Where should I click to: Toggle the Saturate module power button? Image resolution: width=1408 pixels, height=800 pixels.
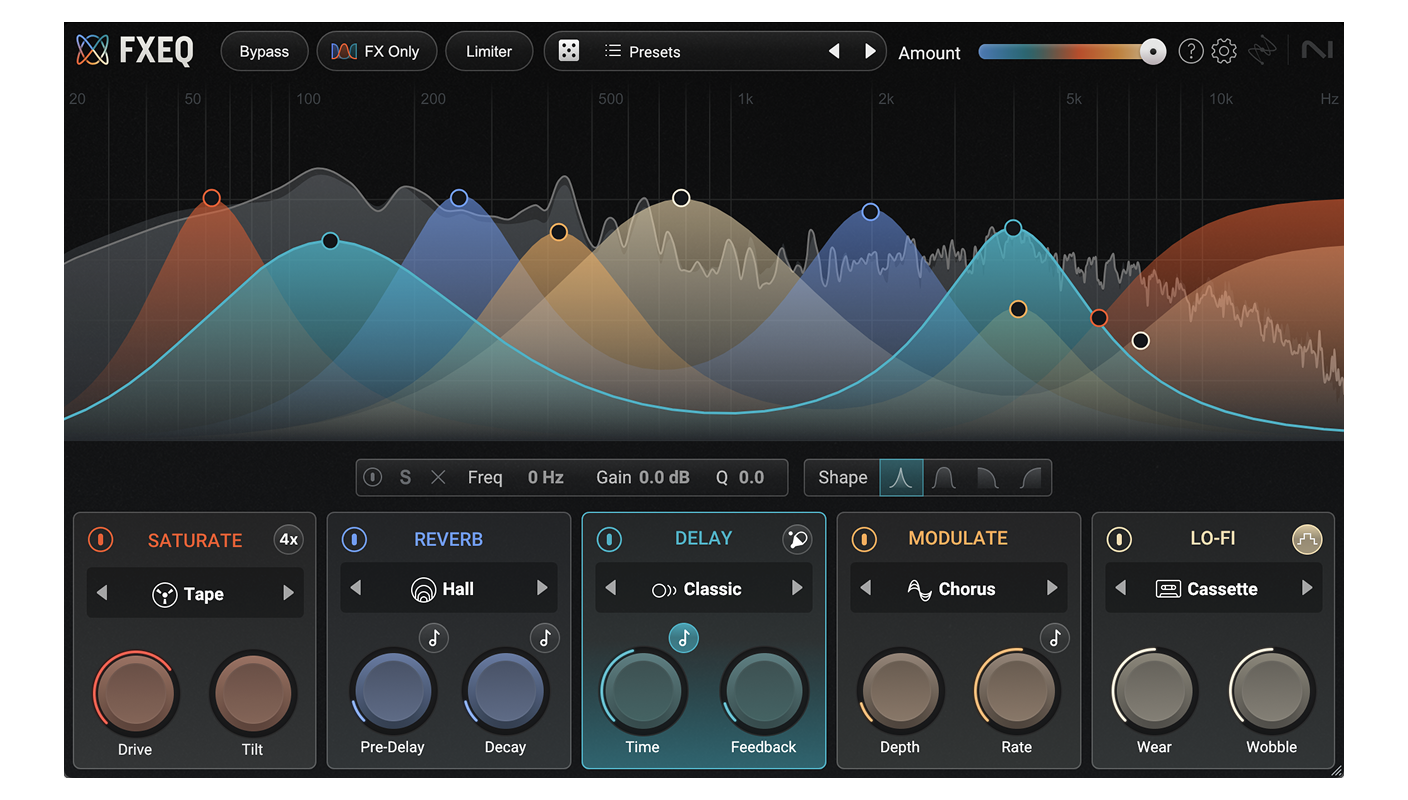101,540
